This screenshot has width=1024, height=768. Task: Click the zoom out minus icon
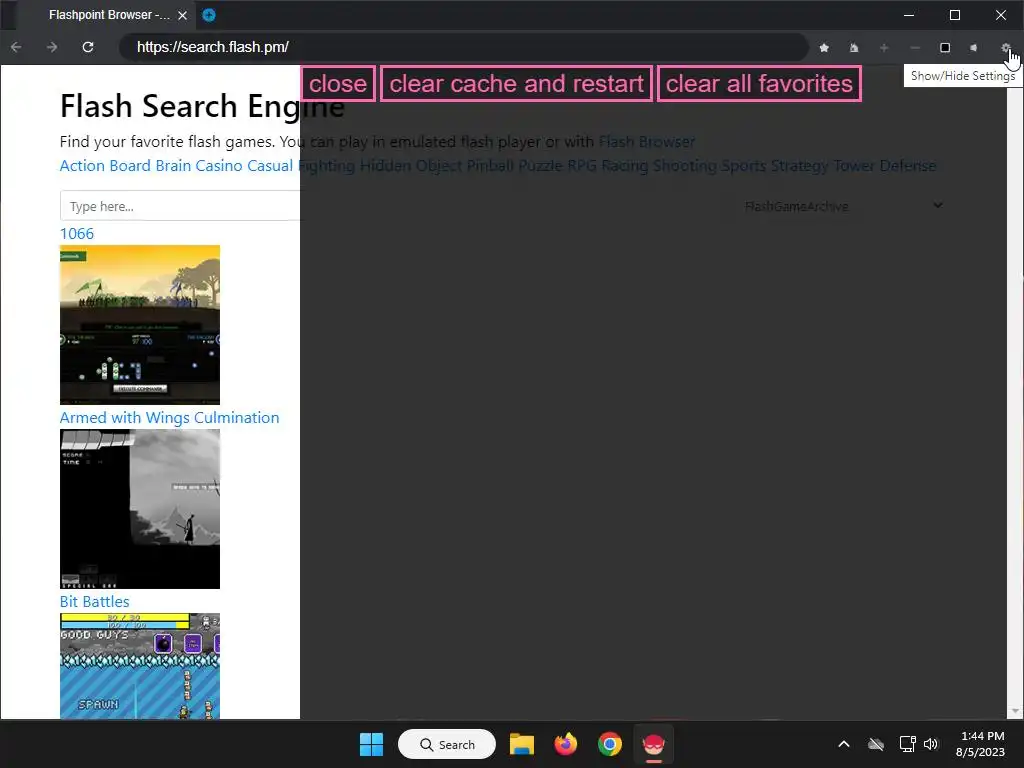(915, 48)
